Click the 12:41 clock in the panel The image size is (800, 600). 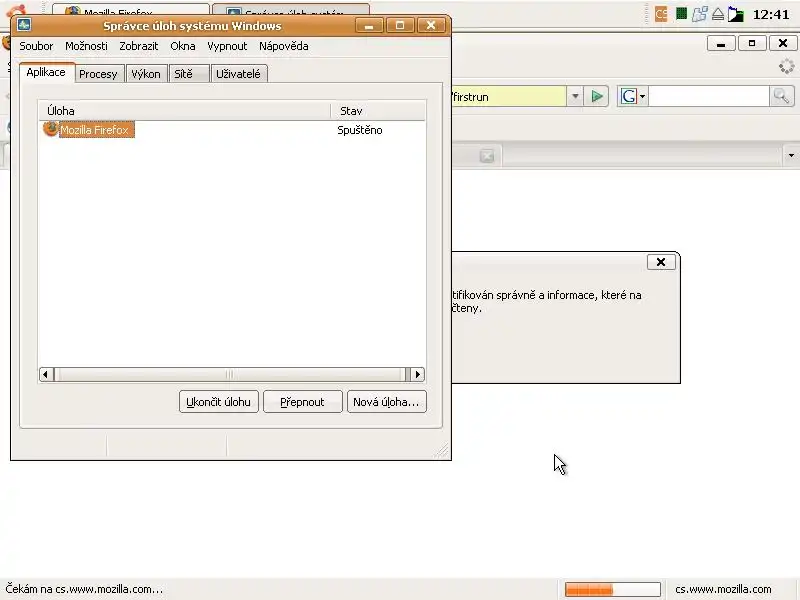pos(771,14)
